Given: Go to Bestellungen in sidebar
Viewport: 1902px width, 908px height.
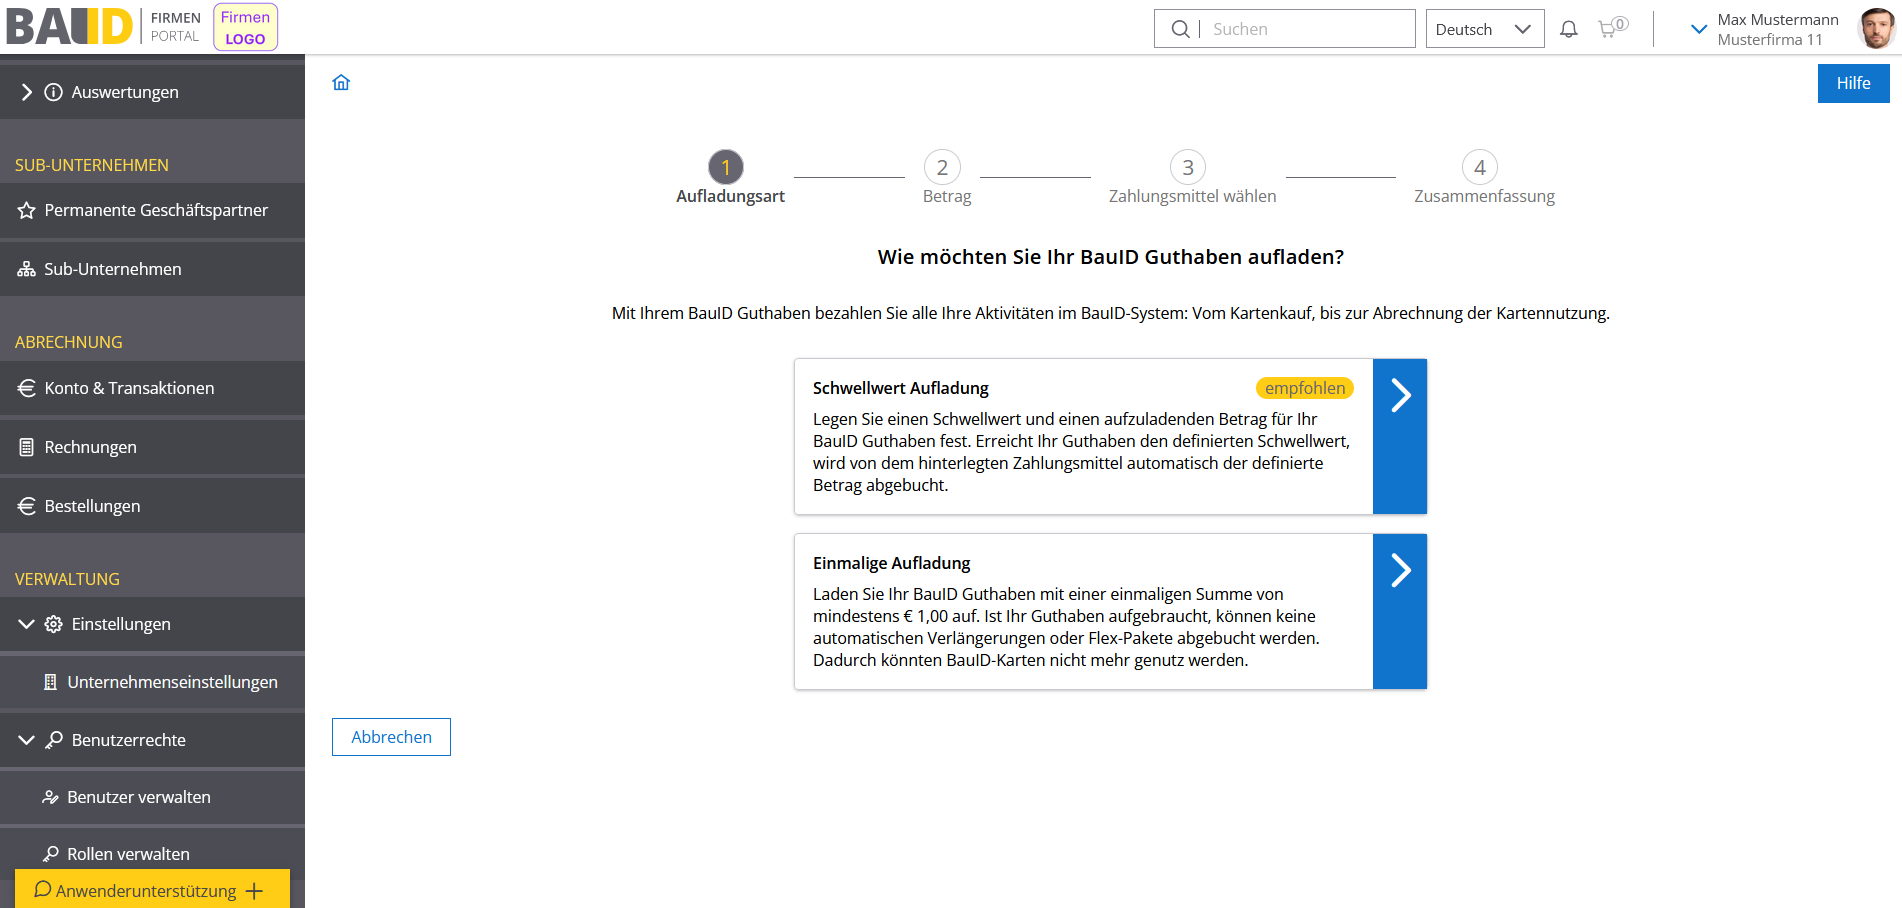Looking at the screenshot, I should point(152,506).
